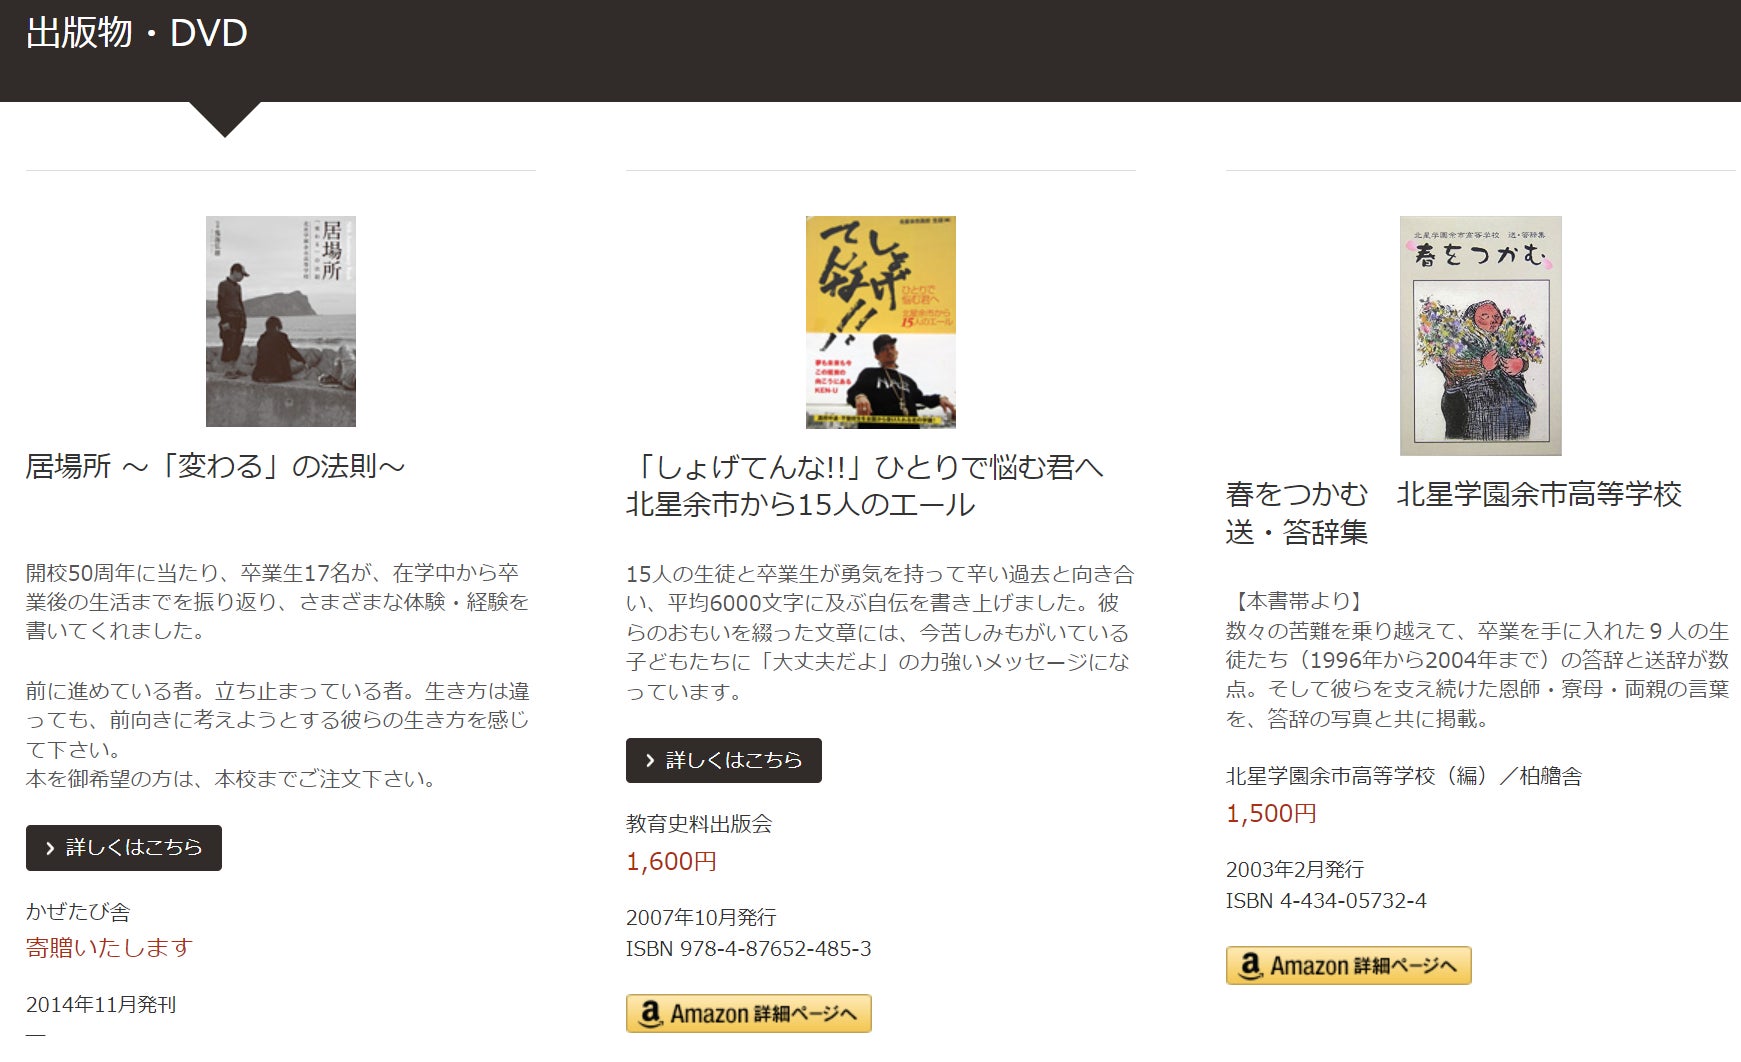Image resolution: width=1741 pixels, height=1062 pixels.
Task: Open Amazon 詳細ページへ for 春をつかむ book
Action: tap(1349, 965)
